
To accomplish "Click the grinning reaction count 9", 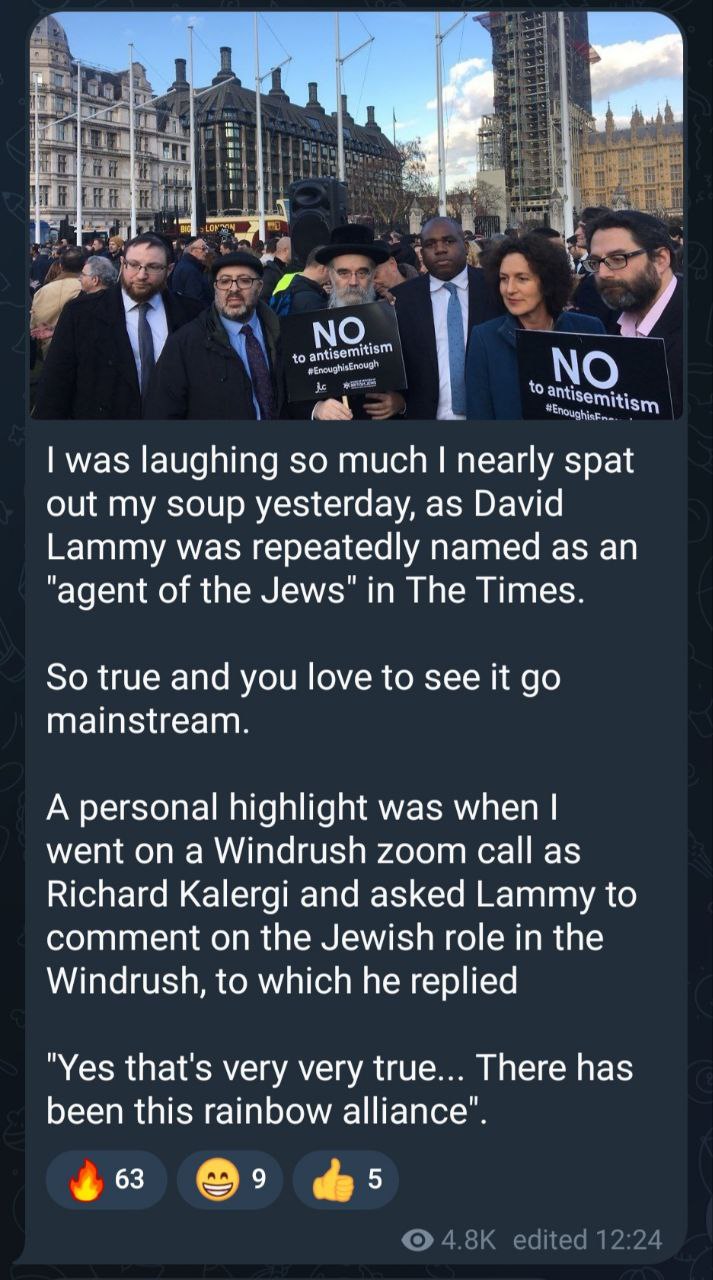I will [x=258, y=1180].
